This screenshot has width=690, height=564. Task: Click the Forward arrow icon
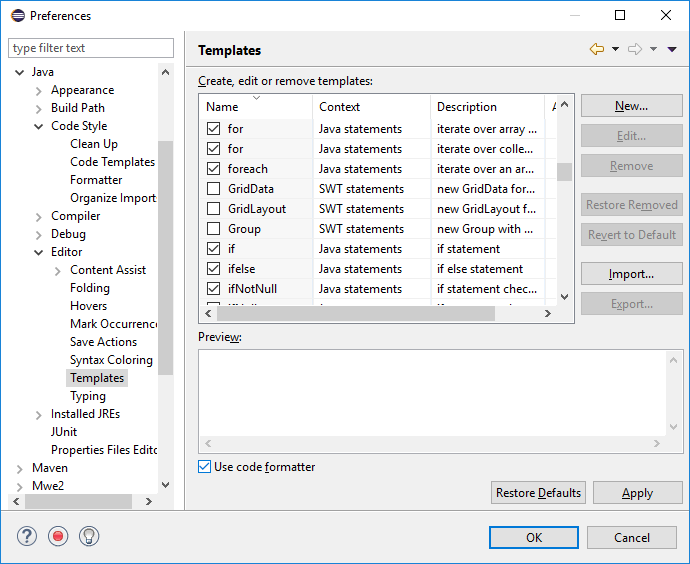click(x=635, y=49)
